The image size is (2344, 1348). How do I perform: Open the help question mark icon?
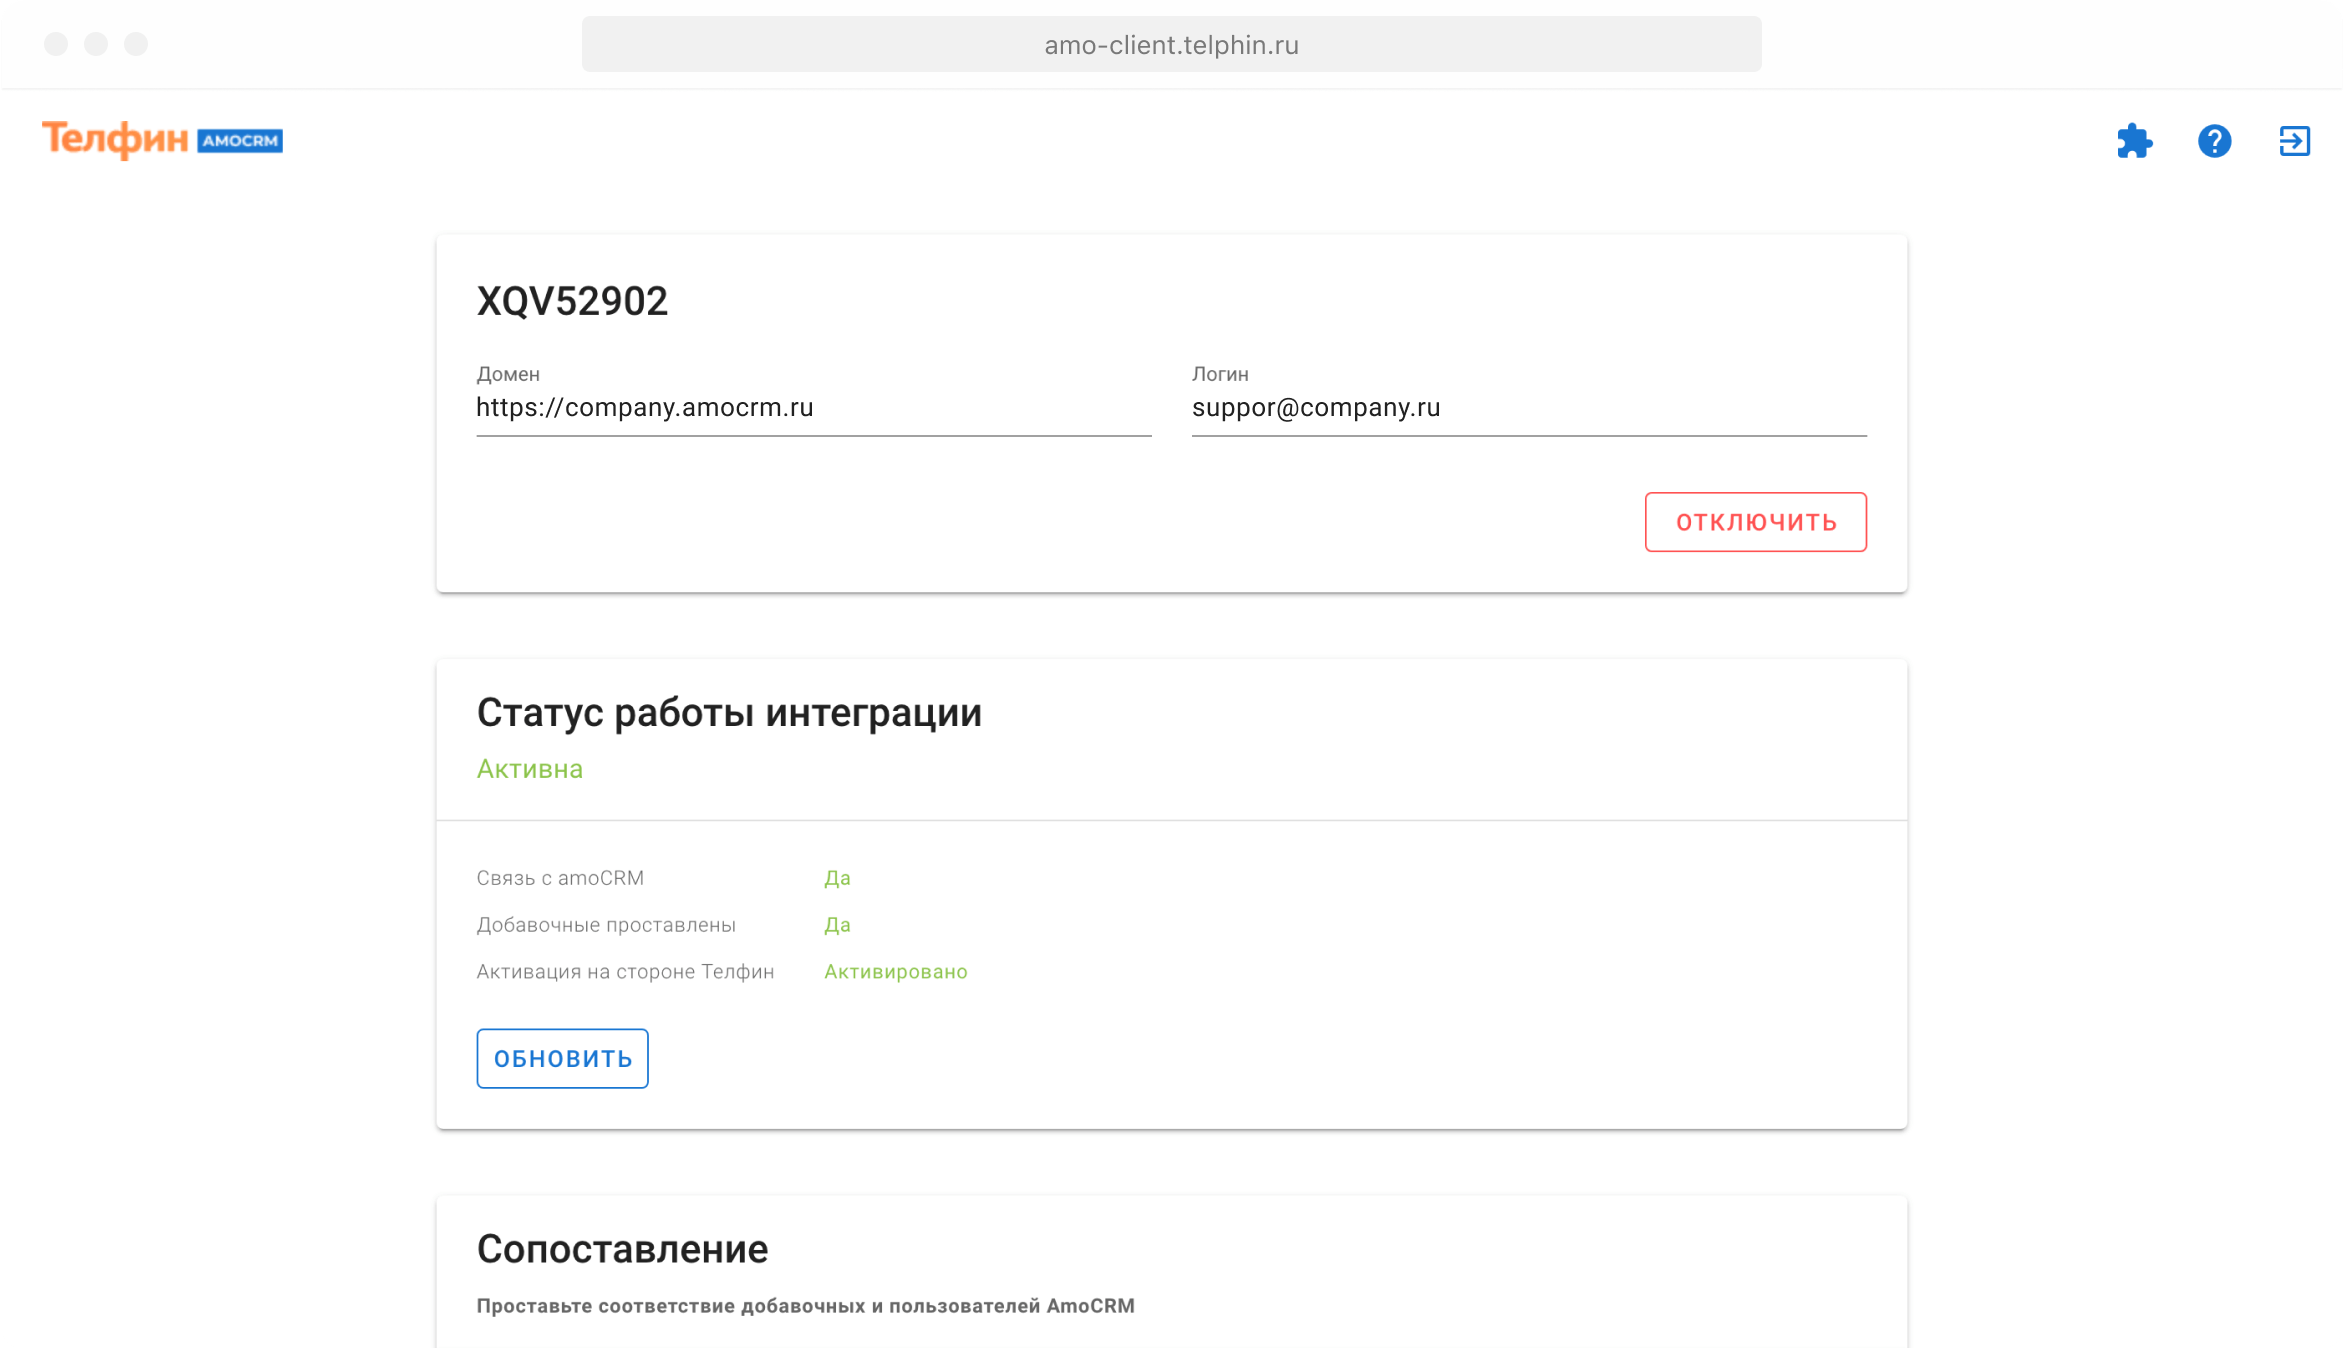point(2214,141)
